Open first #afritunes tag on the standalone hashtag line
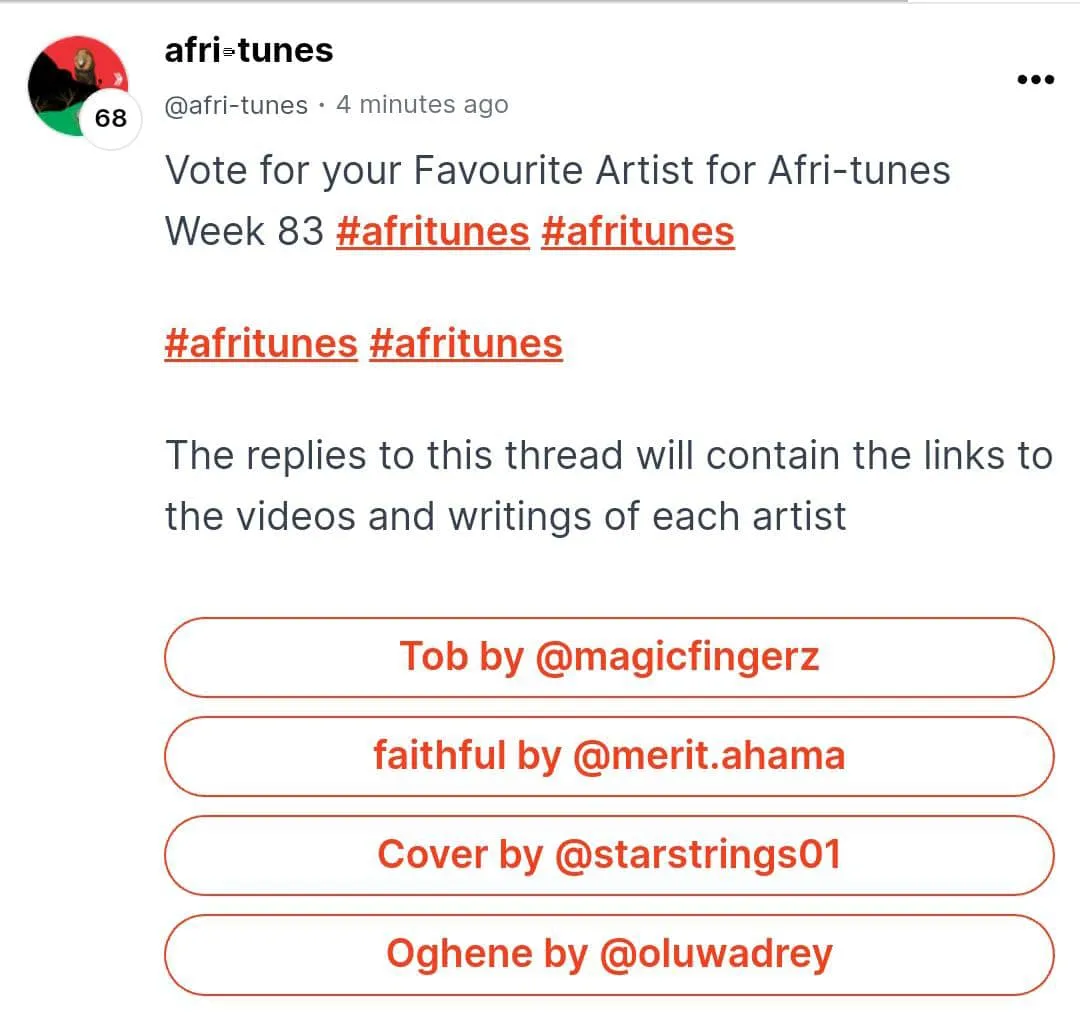Screen dimensions: 1080x1032 pos(261,344)
